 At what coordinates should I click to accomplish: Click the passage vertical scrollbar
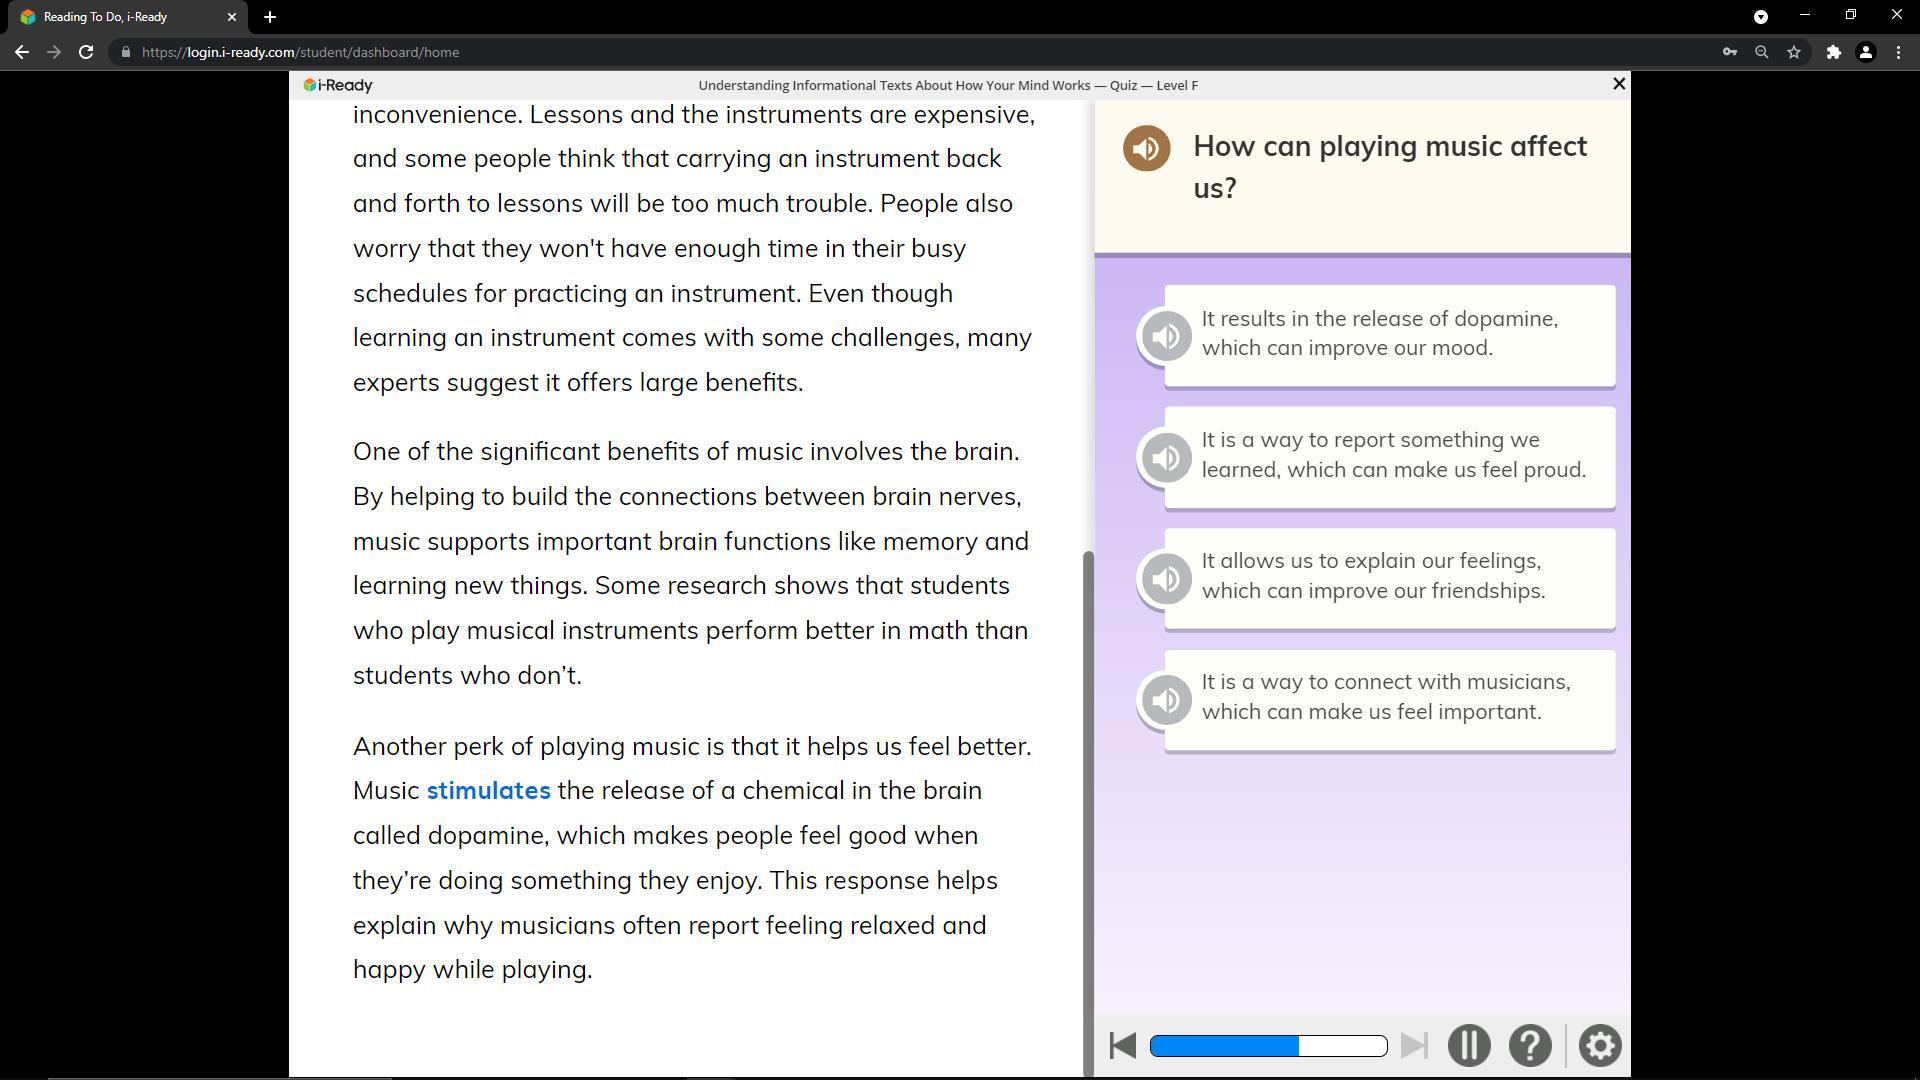point(1089,800)
